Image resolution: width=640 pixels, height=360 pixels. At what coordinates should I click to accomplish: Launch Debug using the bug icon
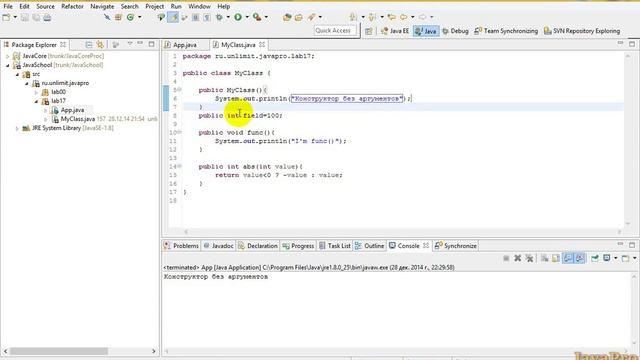tap(219, 17)
